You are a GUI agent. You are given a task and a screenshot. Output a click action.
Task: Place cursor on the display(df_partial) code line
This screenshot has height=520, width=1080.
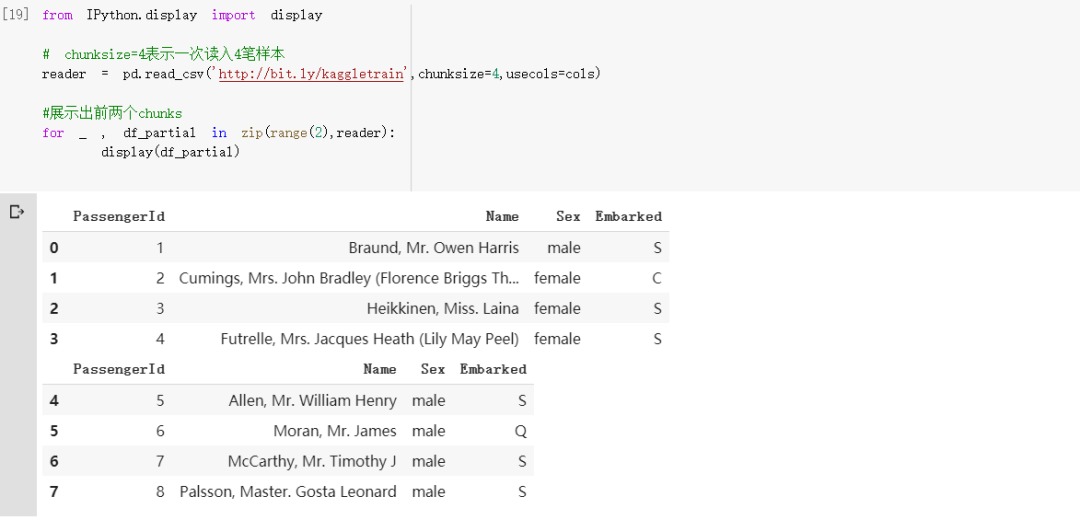[x=170, y=152]
